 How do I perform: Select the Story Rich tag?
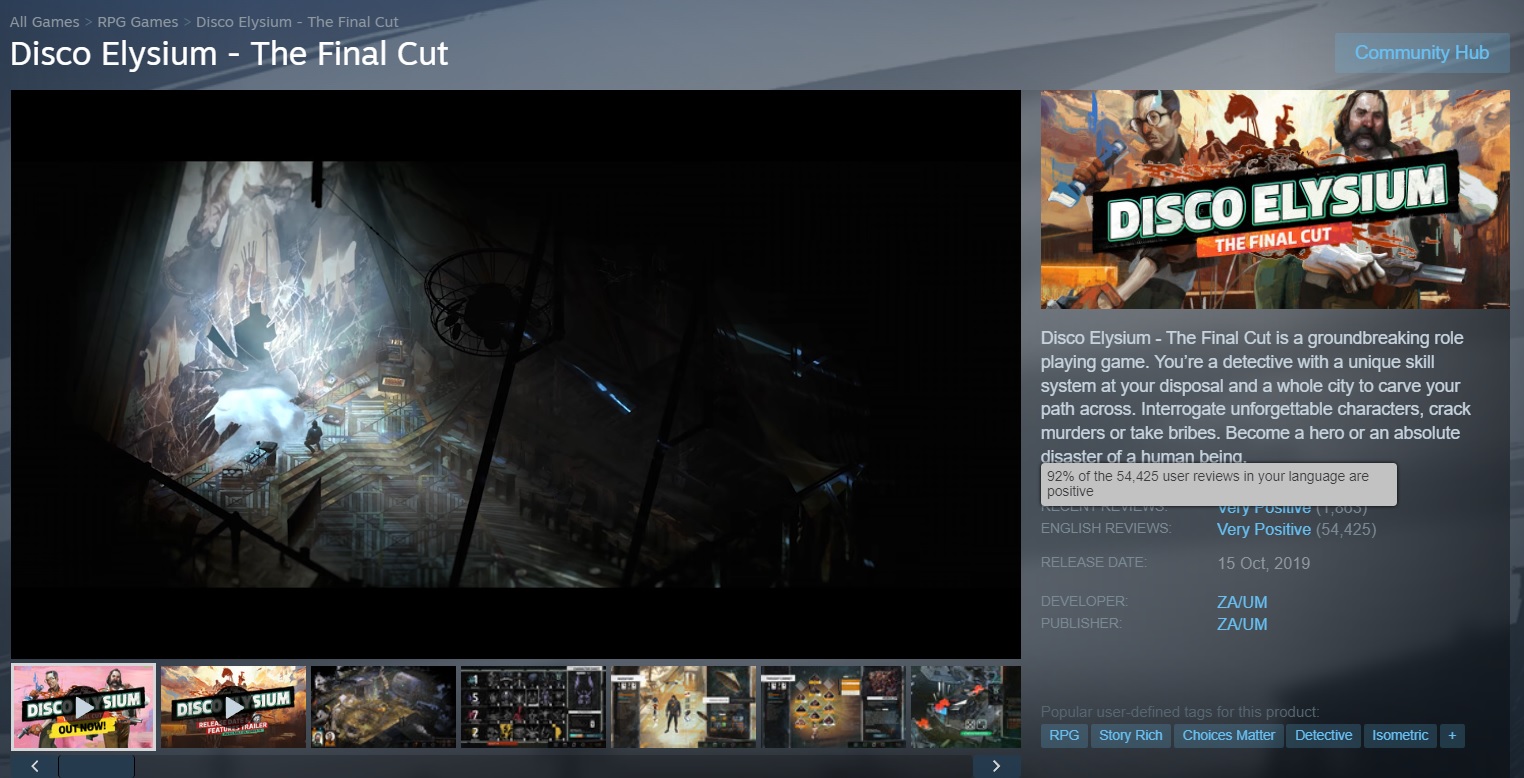pos(1131,735)
